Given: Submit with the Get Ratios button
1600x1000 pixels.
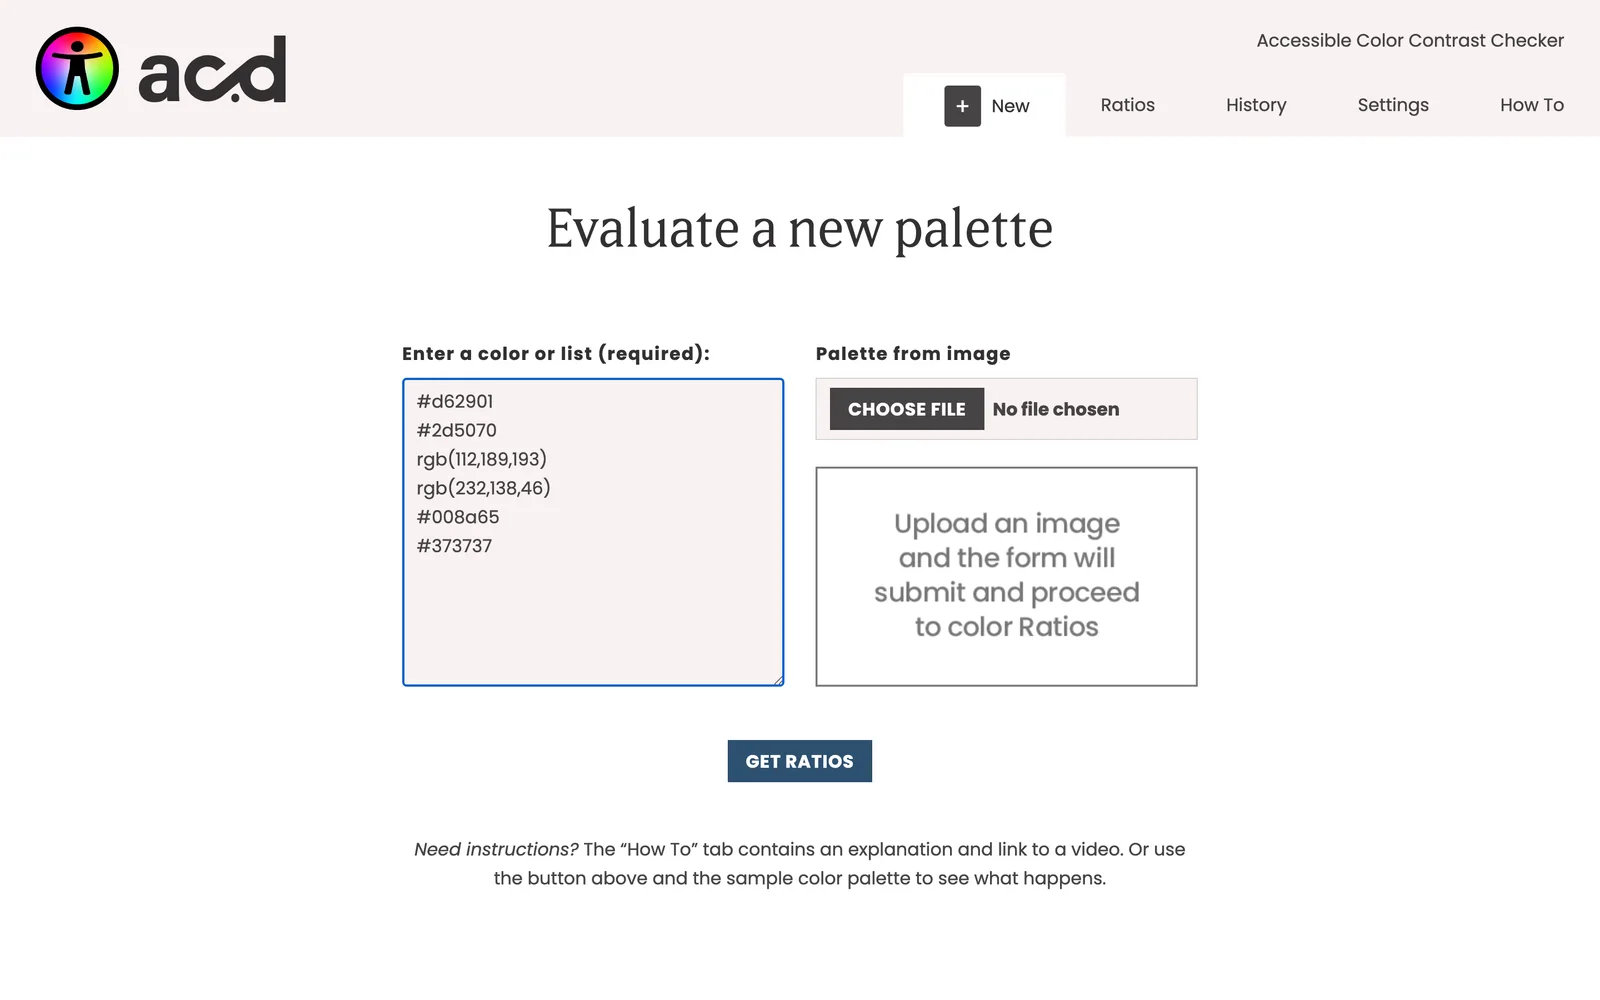Looking at the screenshot, I should [x=800, y=761].
